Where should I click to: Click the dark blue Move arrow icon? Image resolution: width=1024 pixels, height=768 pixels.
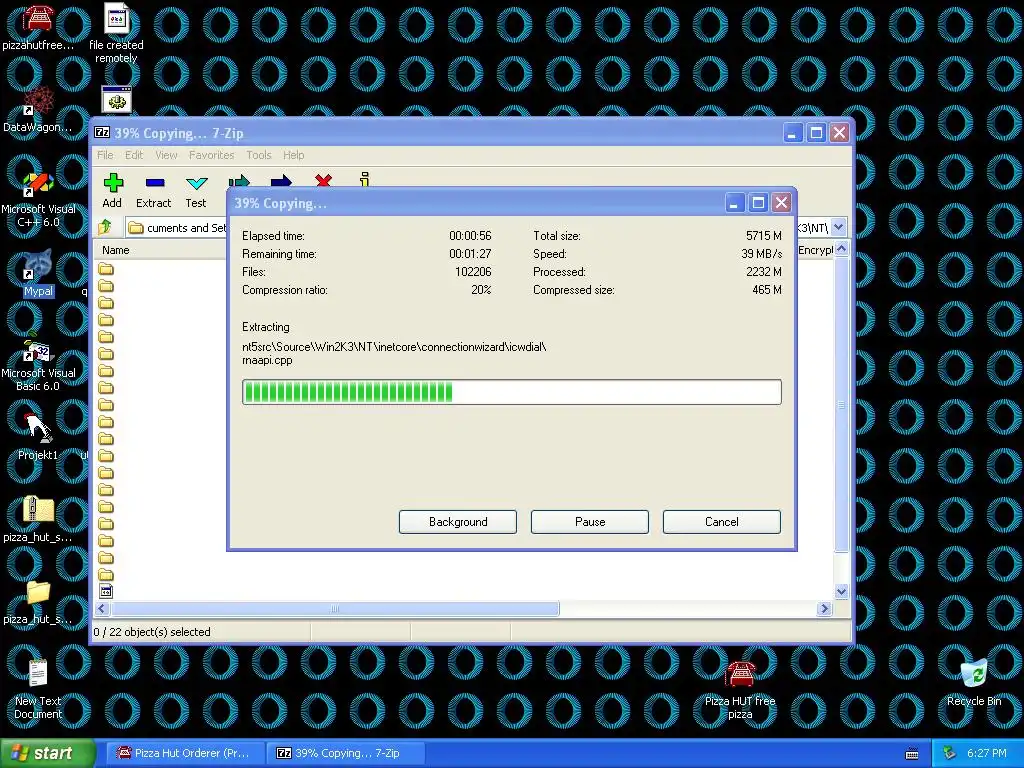click(x=281, y=180)
